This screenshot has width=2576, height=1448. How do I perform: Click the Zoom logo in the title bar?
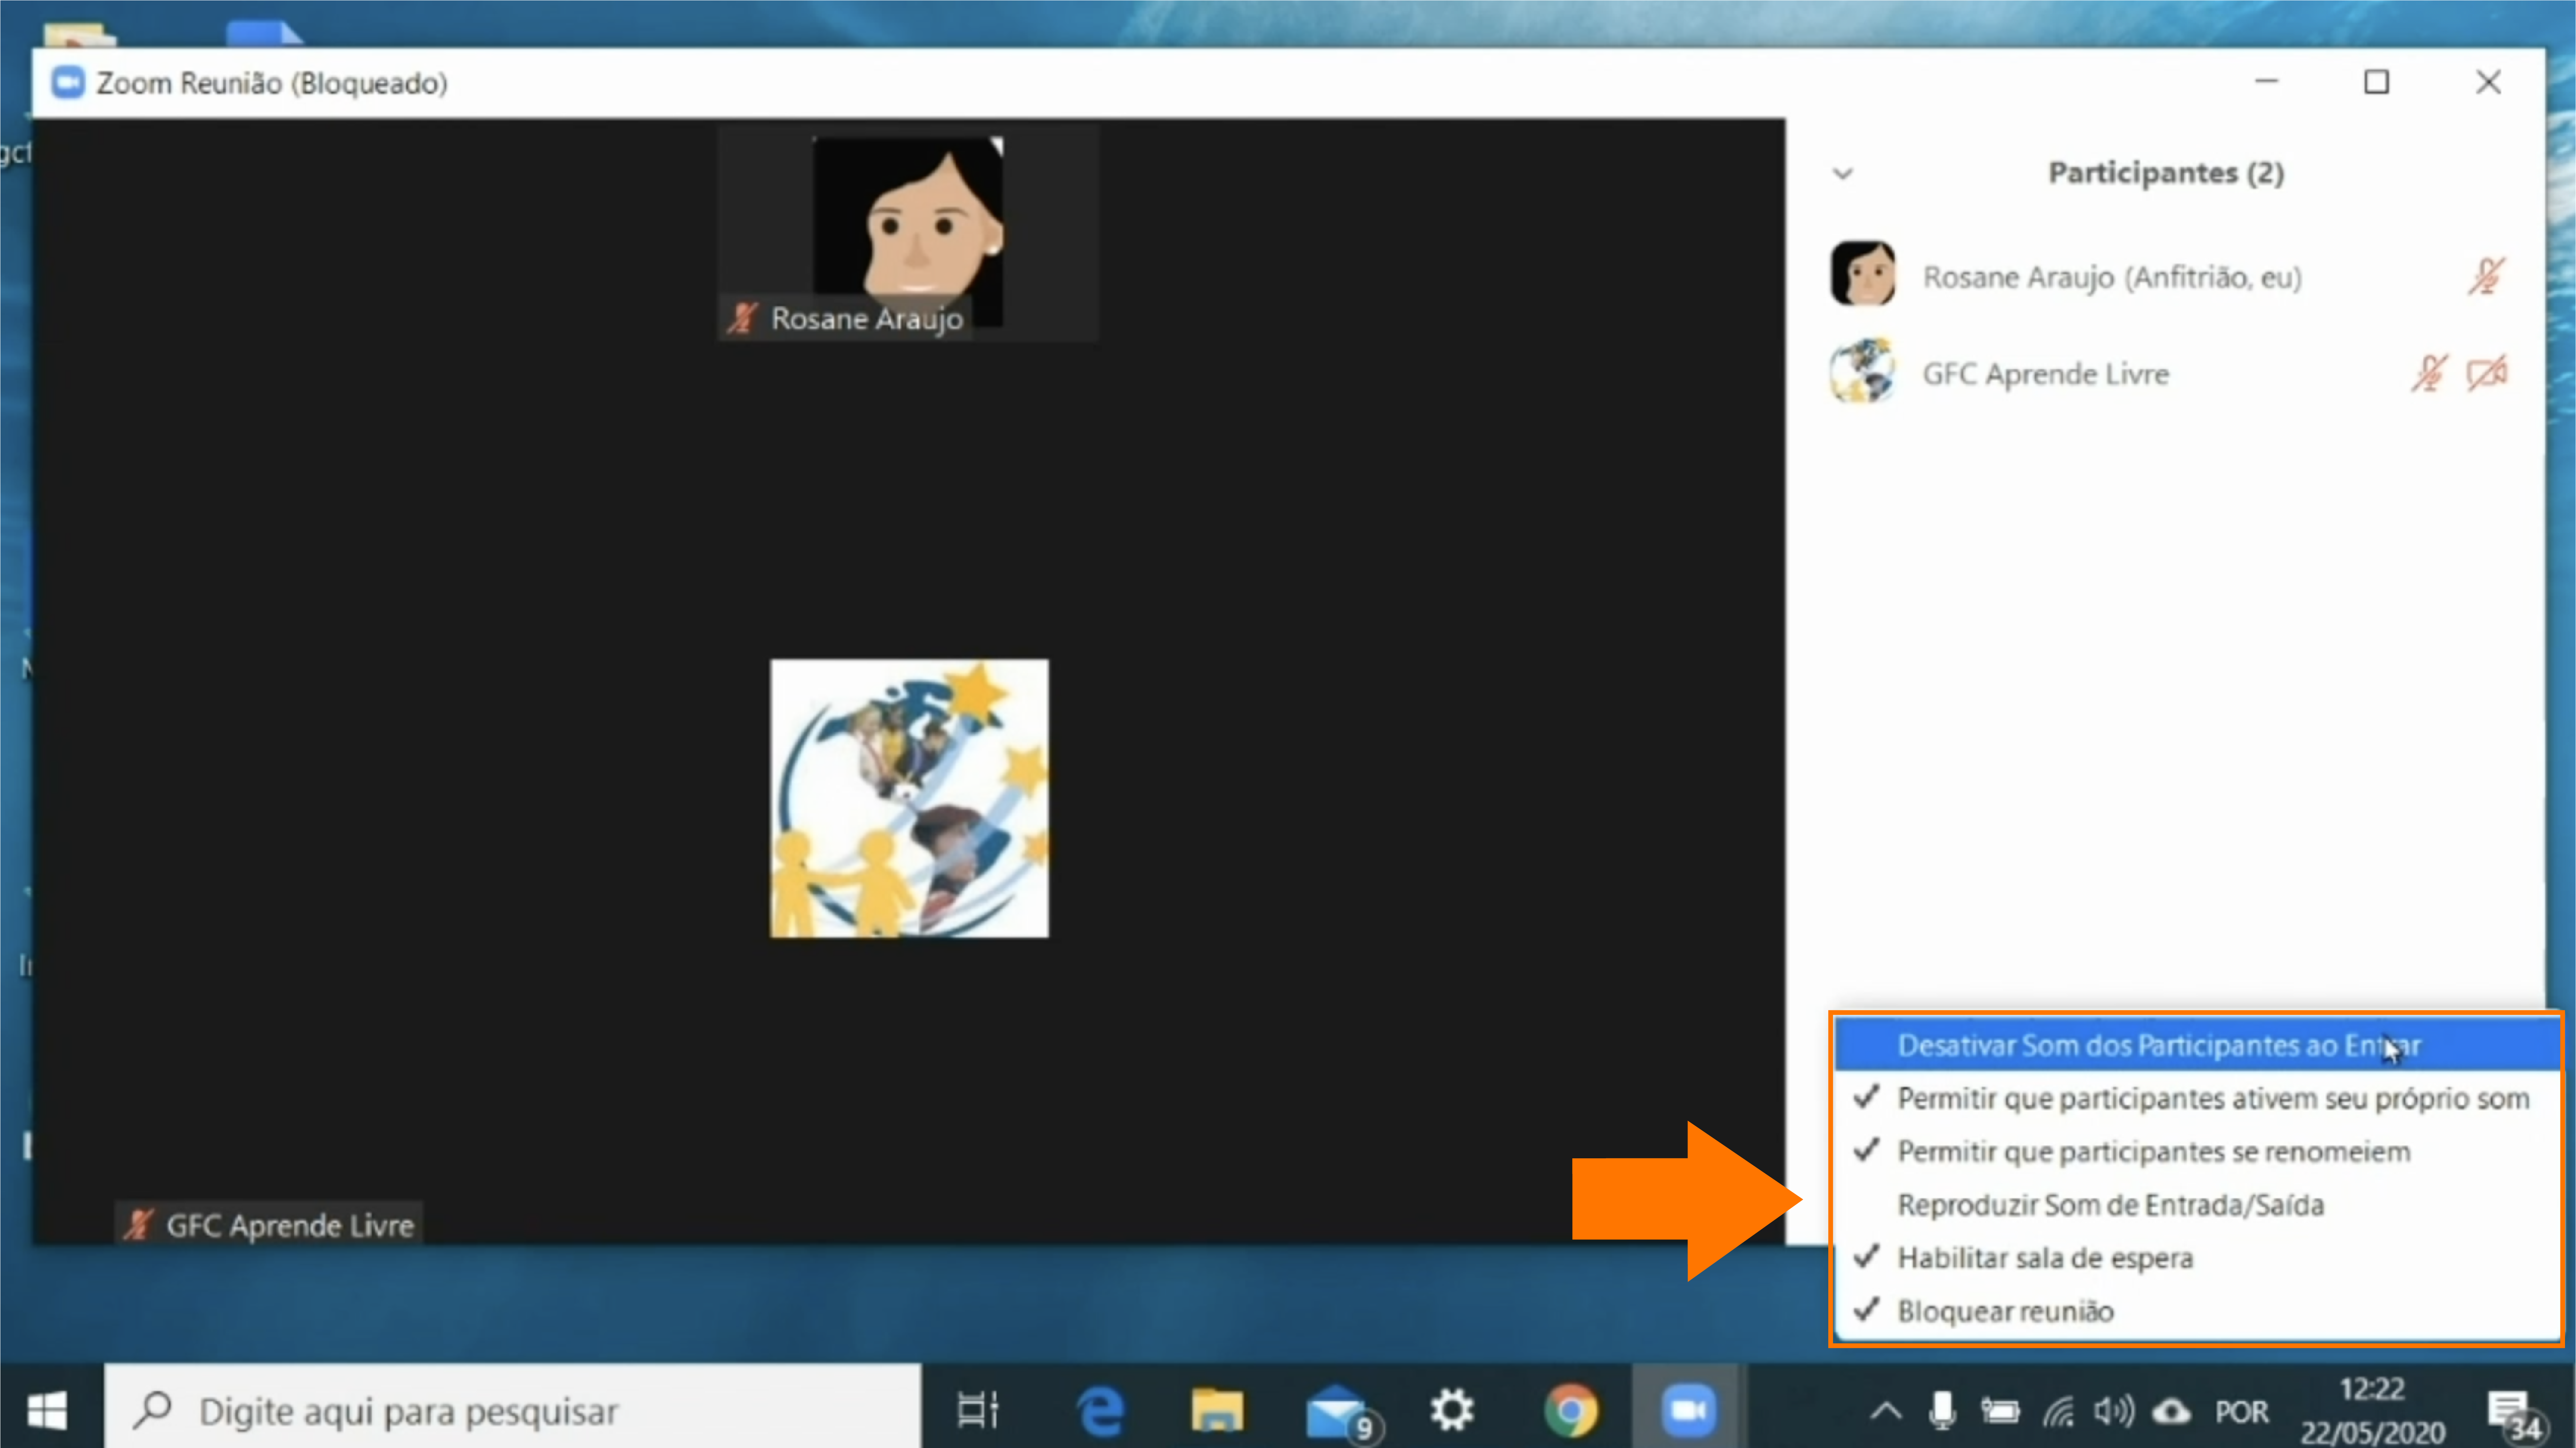68,83
